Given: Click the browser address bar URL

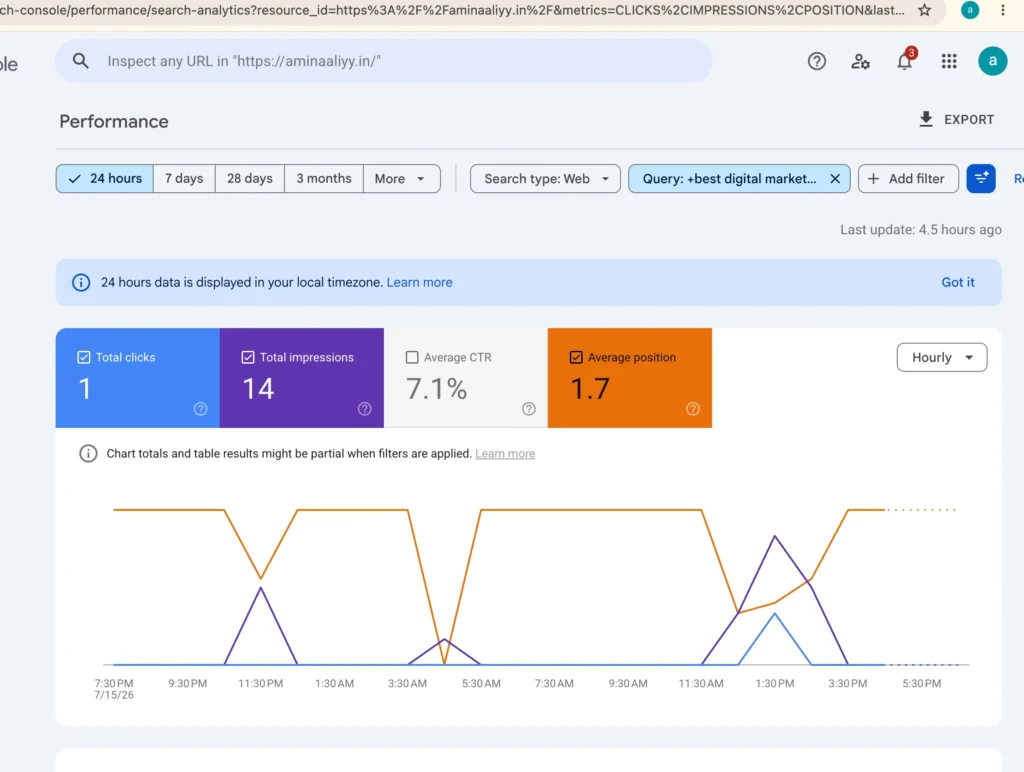Looking at the screenshot, I should coord(451,10).
